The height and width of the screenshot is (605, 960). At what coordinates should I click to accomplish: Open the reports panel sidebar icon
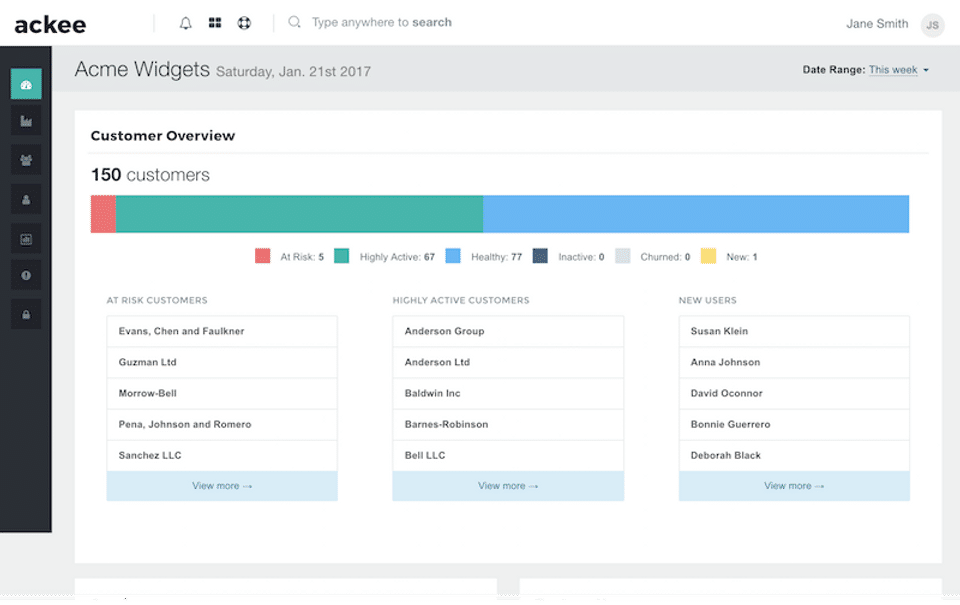pyautogui.click(x=26, y=239)
